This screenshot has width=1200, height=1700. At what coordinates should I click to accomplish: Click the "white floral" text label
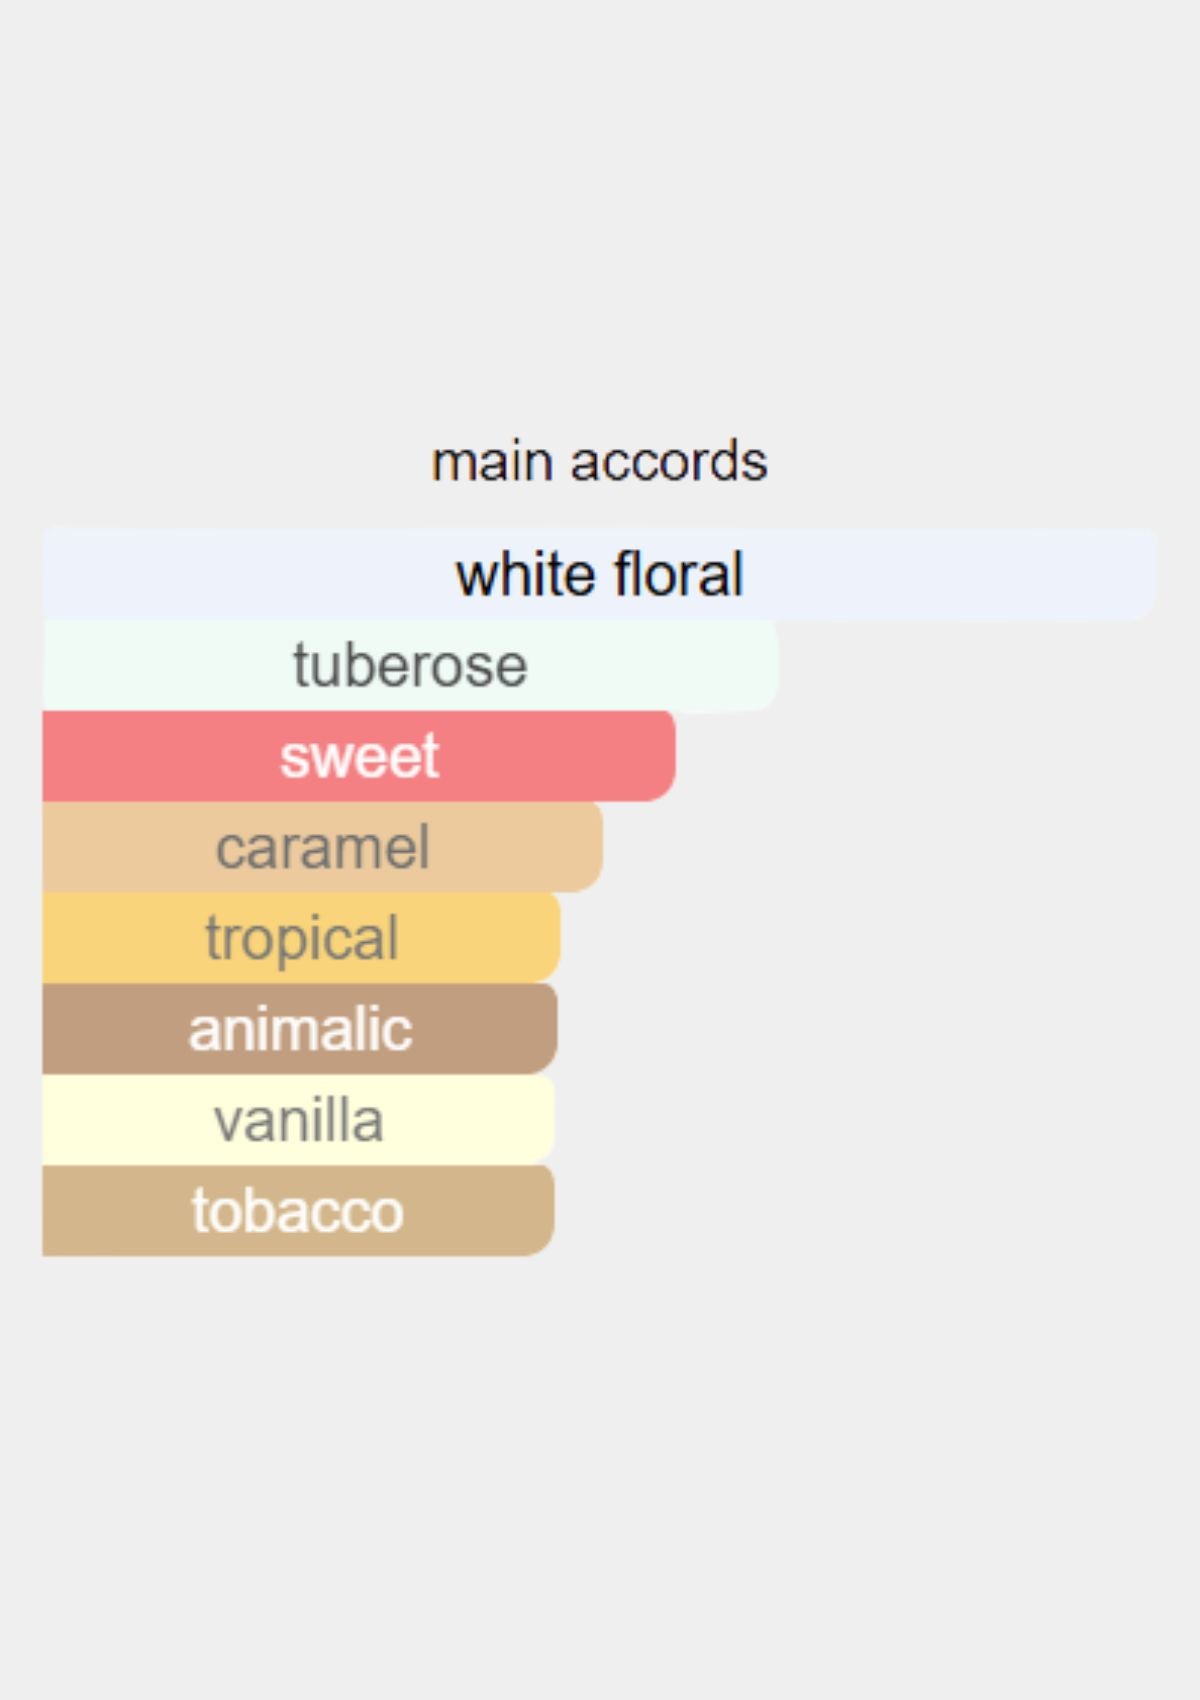point(599,575)
